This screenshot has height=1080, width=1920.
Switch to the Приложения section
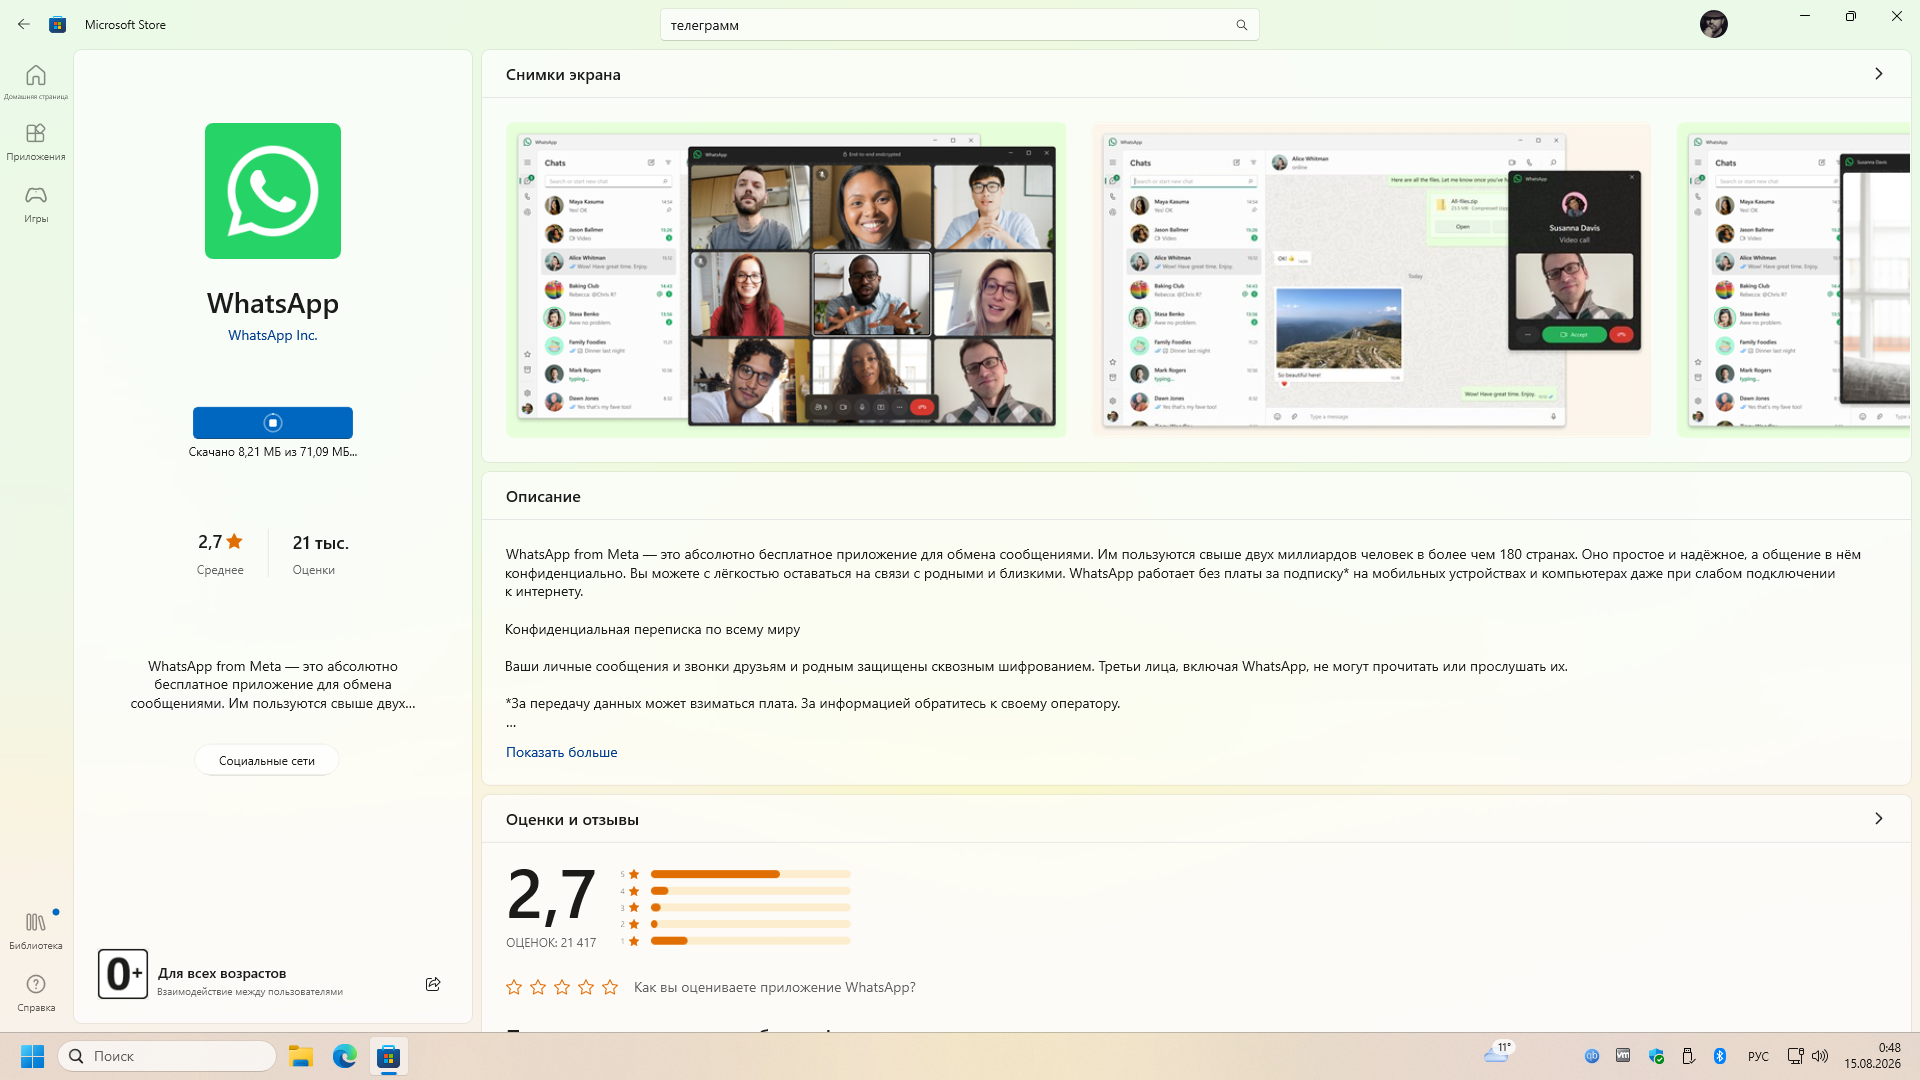click(x=36, y=142)
